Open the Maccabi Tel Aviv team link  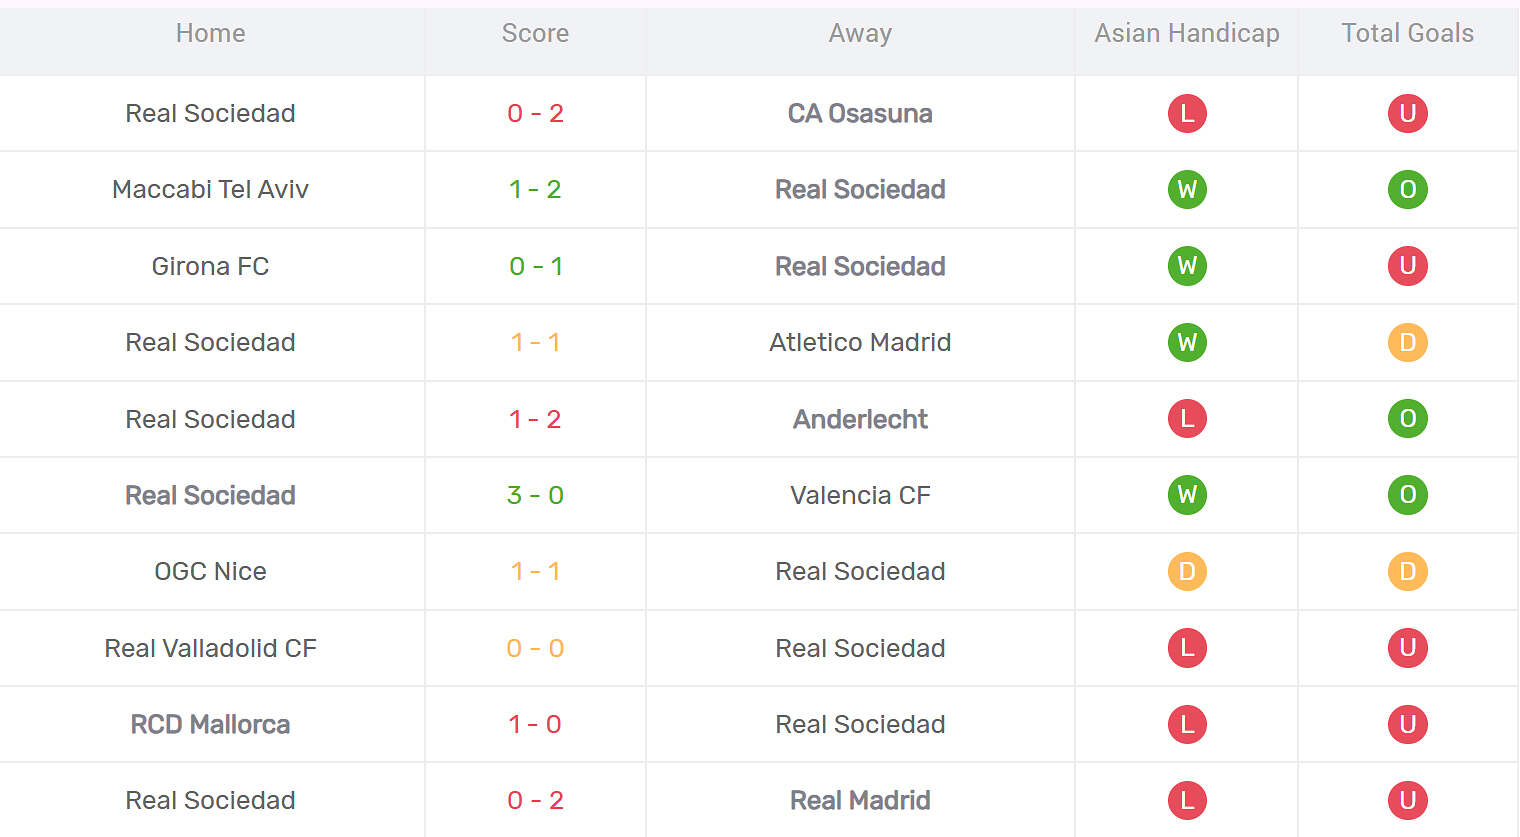210,189
